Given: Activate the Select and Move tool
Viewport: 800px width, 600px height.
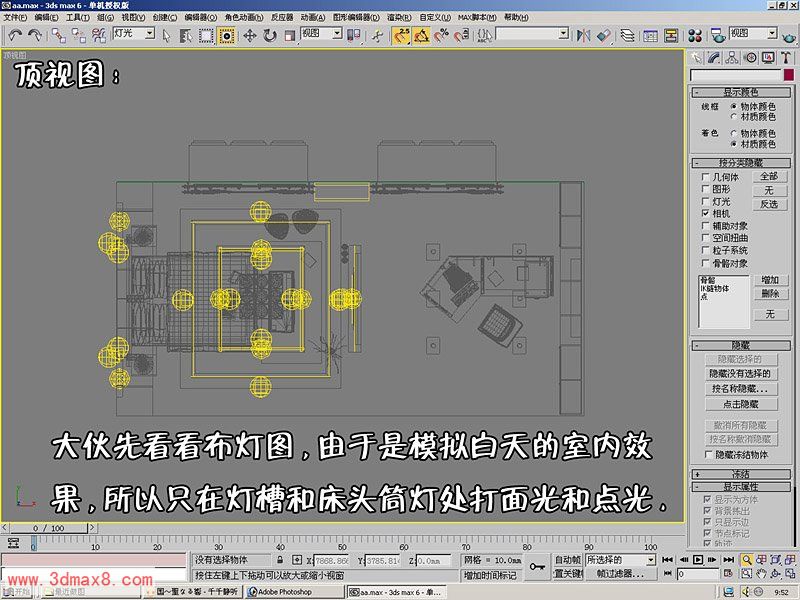Looking at the screenshot, I should [249, 35].
